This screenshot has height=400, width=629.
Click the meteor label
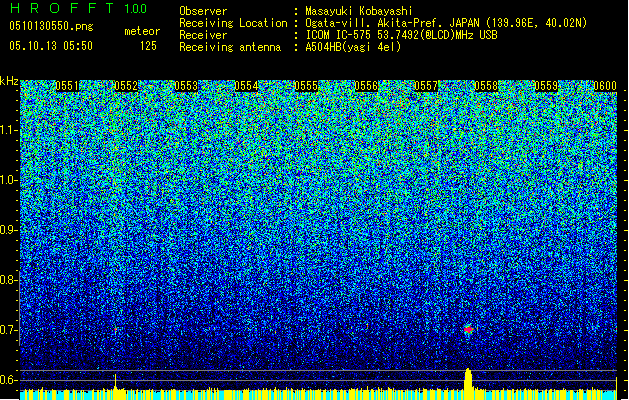142,31
